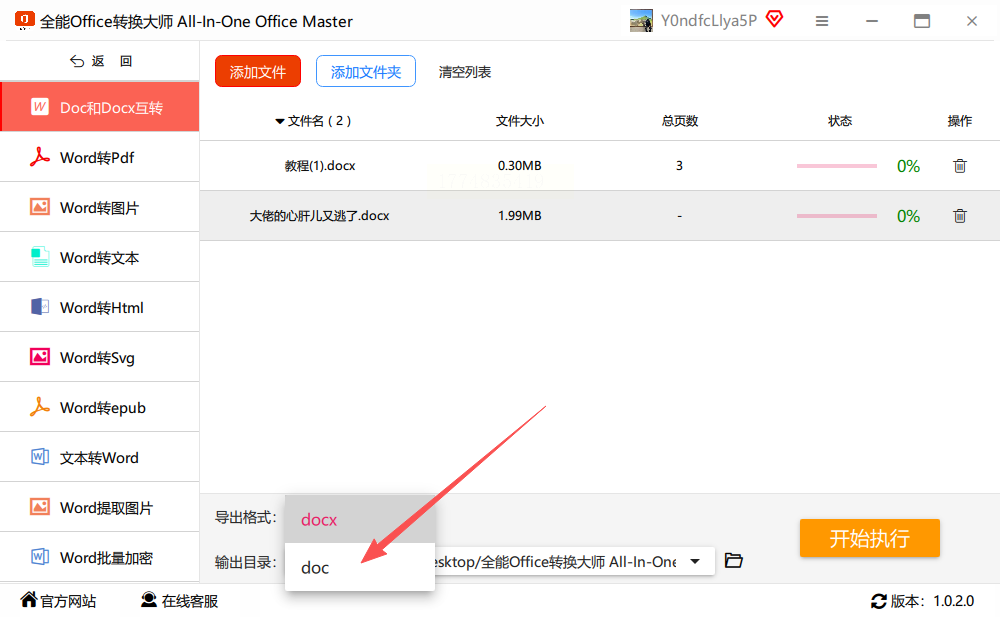This screenshot has width=1000, height=617.
Task: Switch to 文本转Word sidebar item
Action: point(100,457)
